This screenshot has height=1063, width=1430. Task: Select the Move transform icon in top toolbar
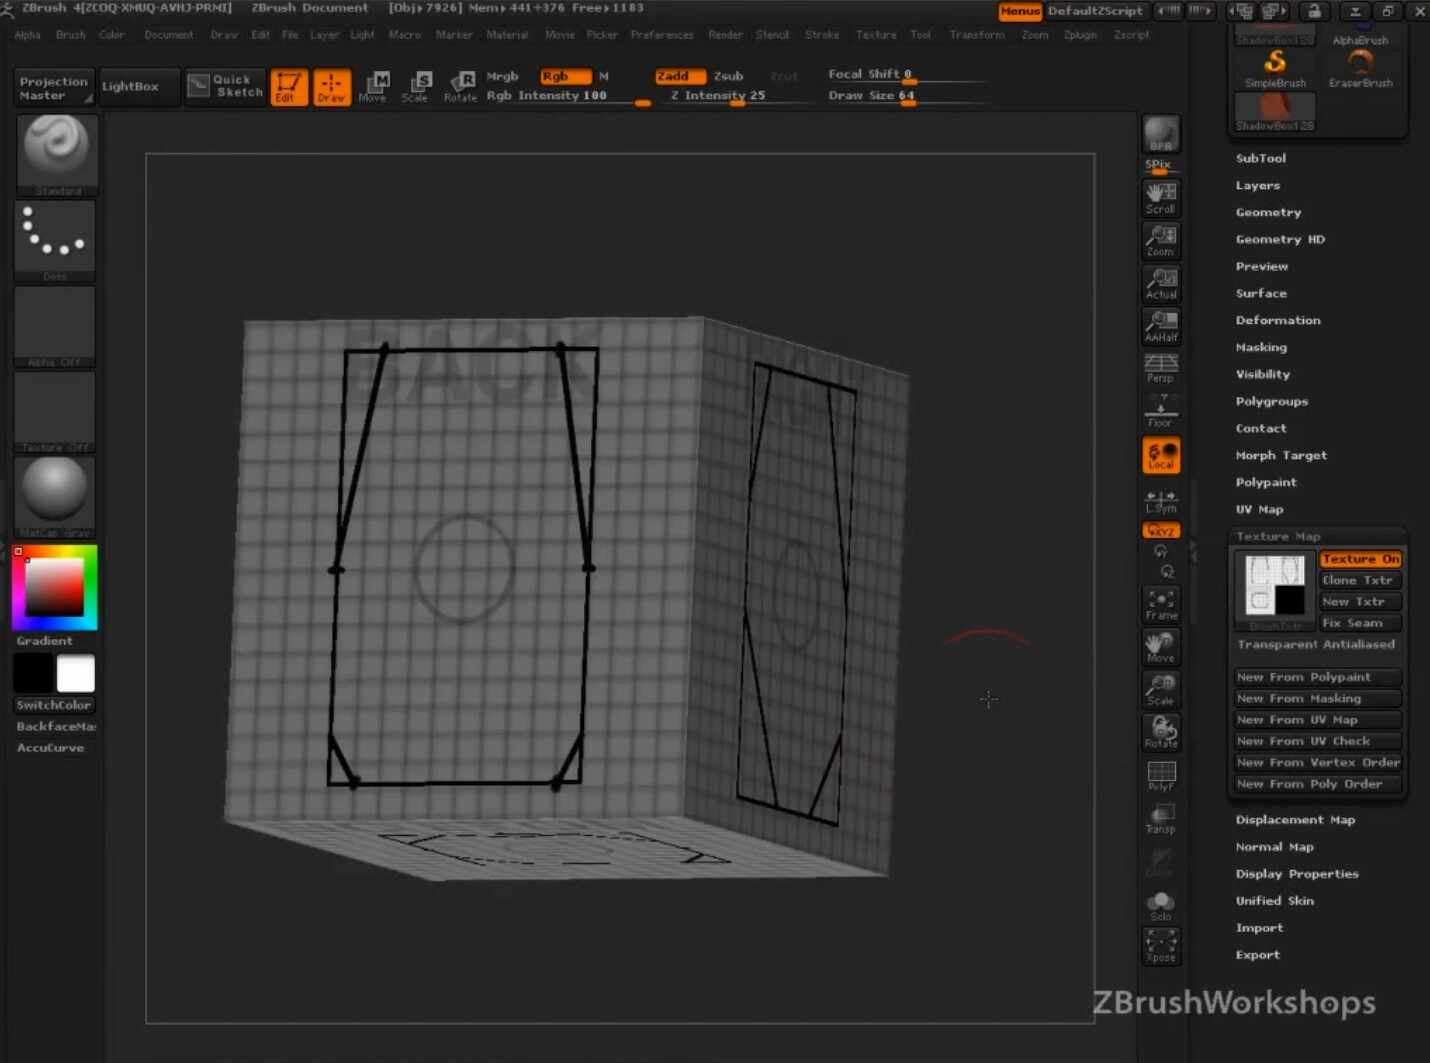tap(374, 87)
